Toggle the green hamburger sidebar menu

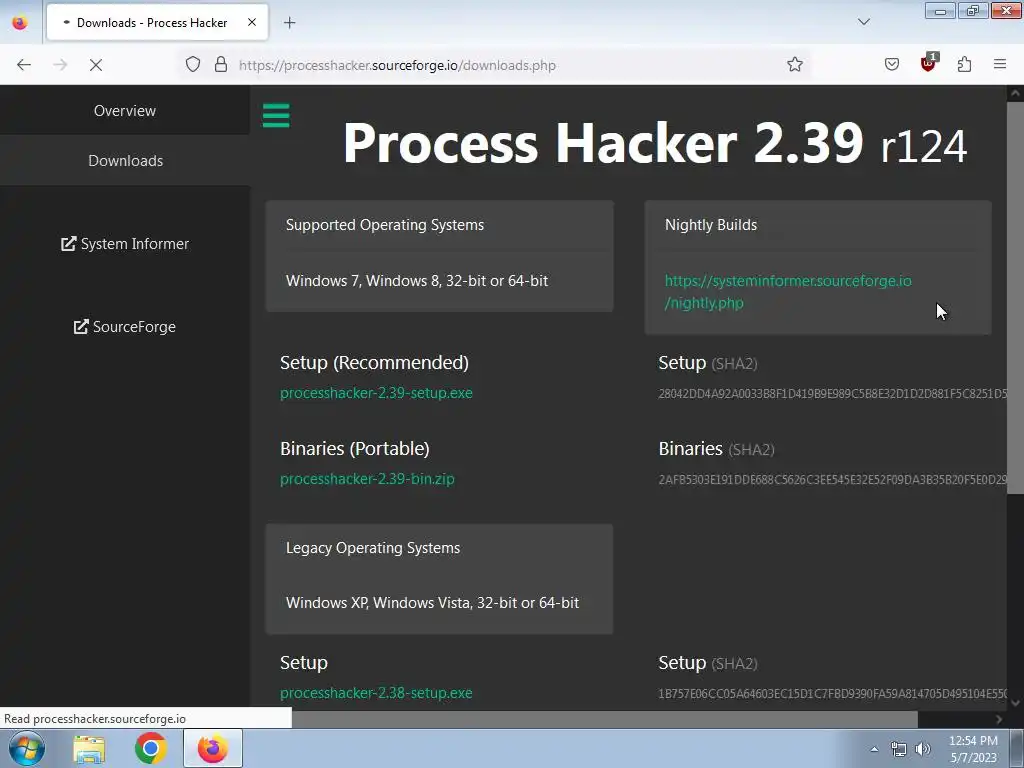[276, 116]
